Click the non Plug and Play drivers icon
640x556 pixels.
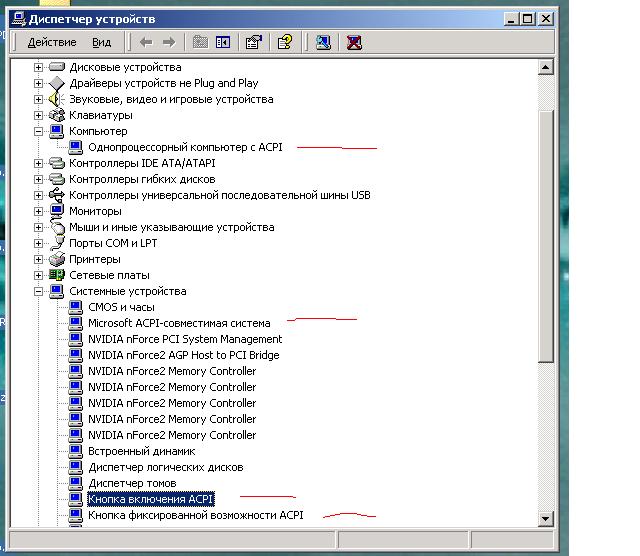(x=57, y=83)
